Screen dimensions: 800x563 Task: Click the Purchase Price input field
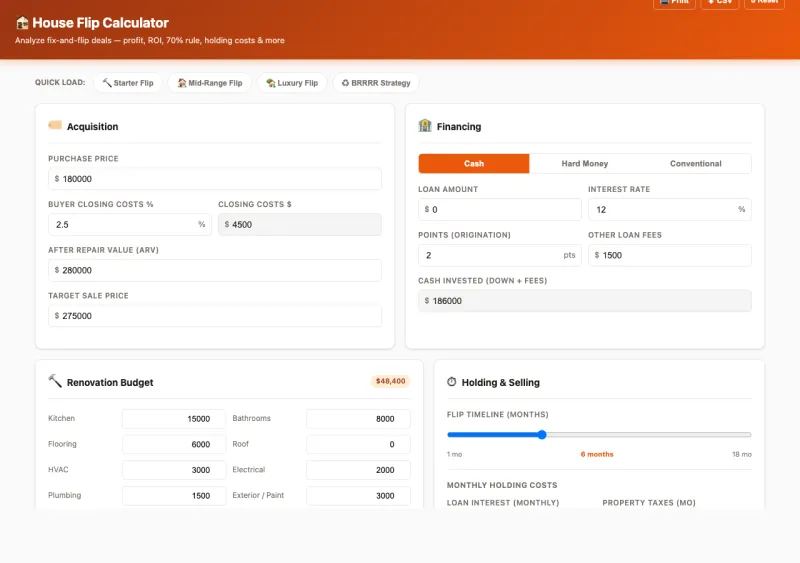tap(215, 179)
